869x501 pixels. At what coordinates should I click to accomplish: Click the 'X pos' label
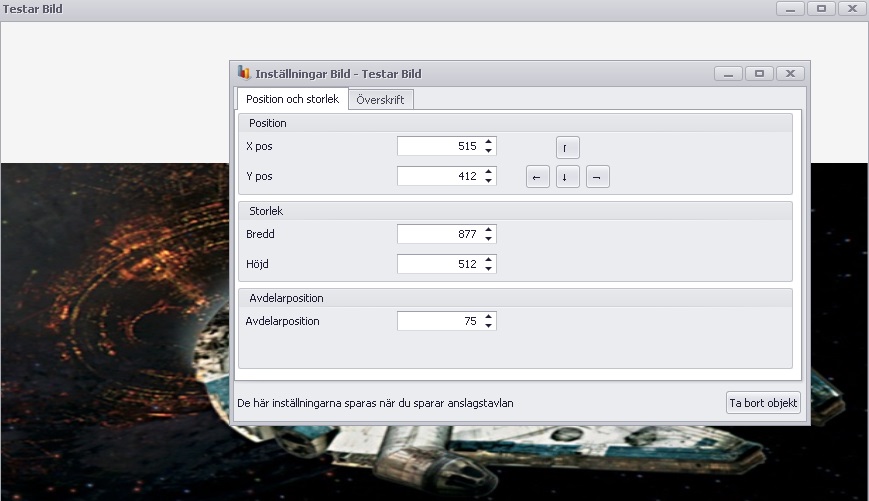pos(259,146)
